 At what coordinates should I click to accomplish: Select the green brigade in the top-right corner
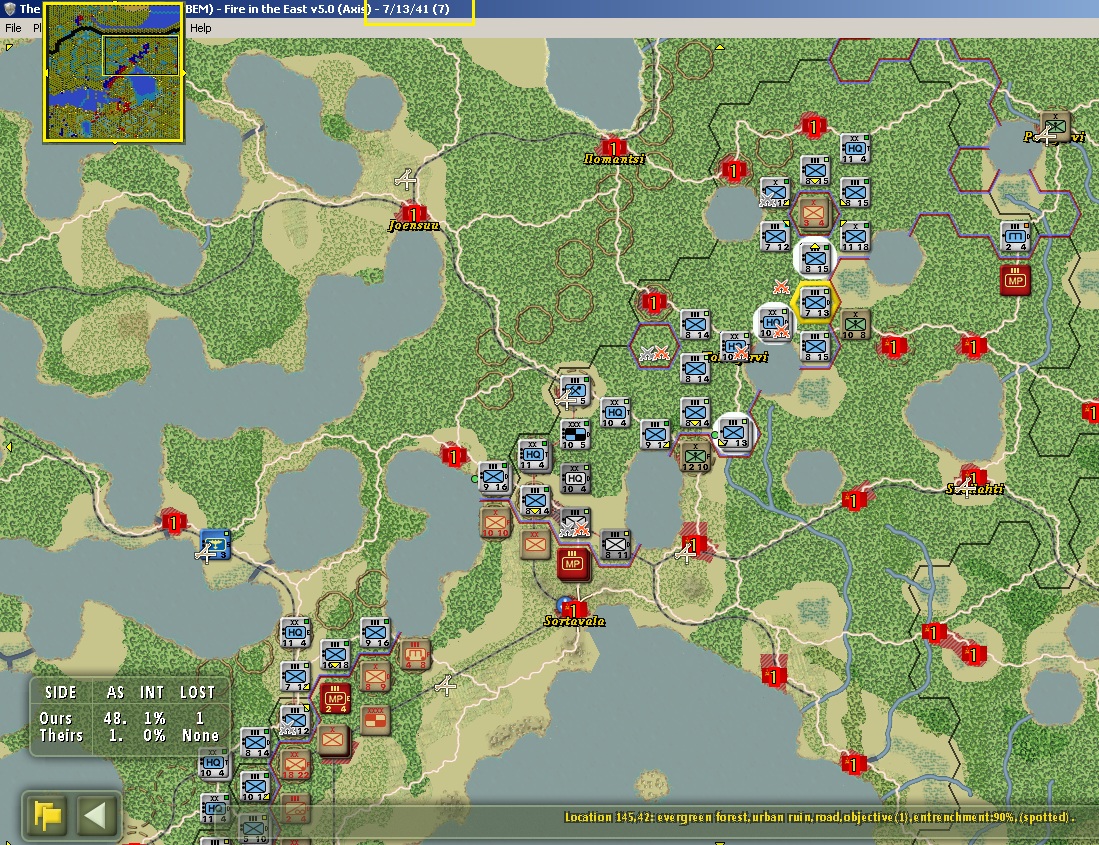[x=1055, y=126]
